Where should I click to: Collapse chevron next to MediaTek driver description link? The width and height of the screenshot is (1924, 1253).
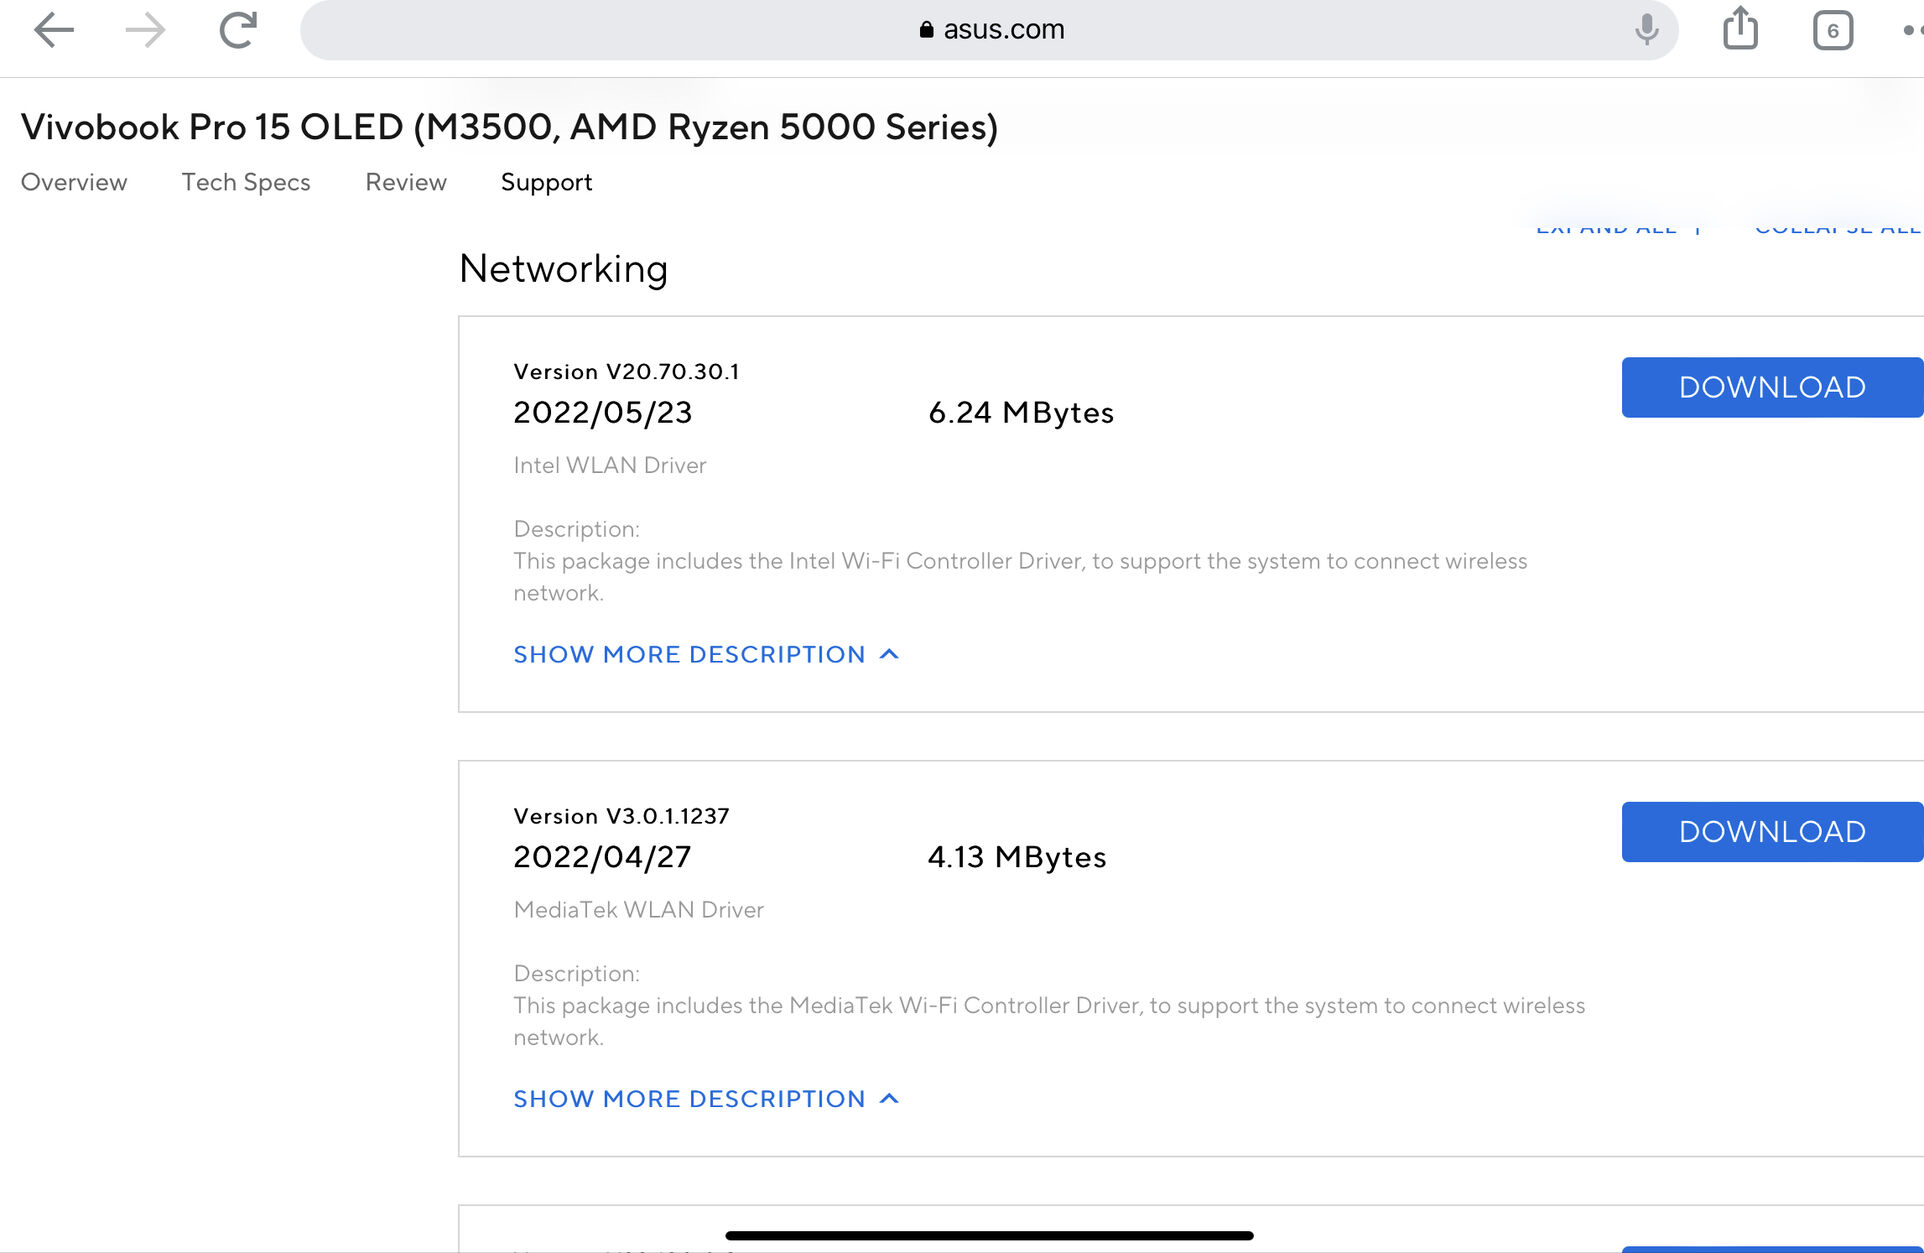tap(889, 1098)
